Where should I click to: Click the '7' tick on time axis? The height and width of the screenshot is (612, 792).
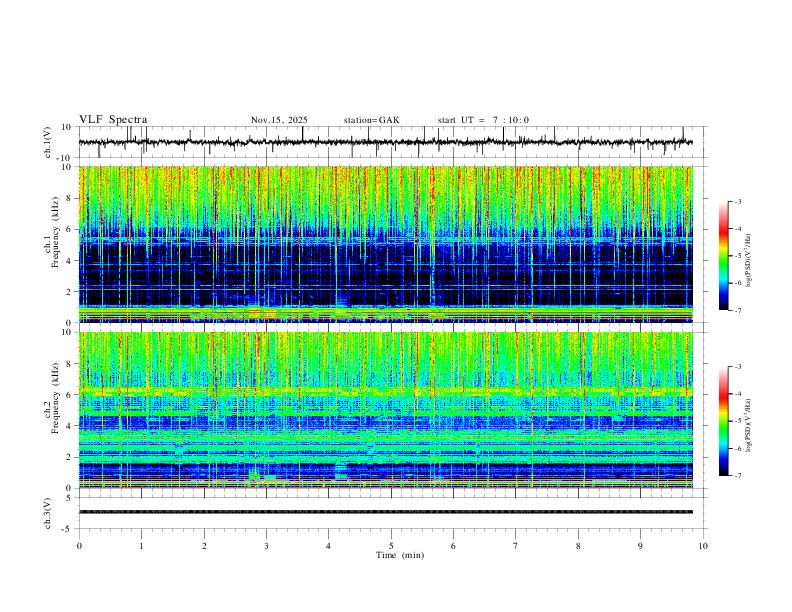pyautogui.click(x=516, y=546)
